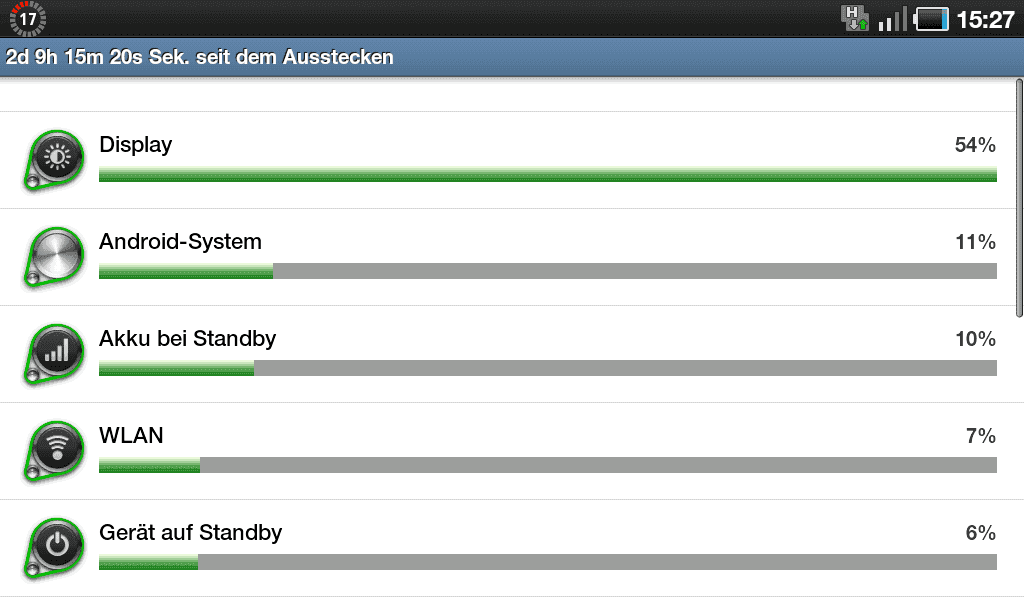Tap the Android-System 11% usage bar
The image size is (1024, 600).
(x=548, y=271)
